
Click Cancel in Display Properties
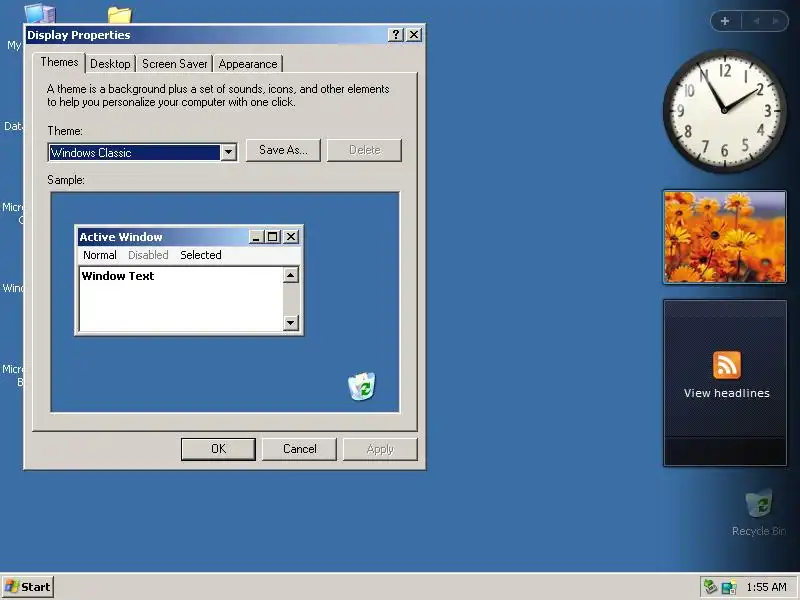(x=299, y=449)
